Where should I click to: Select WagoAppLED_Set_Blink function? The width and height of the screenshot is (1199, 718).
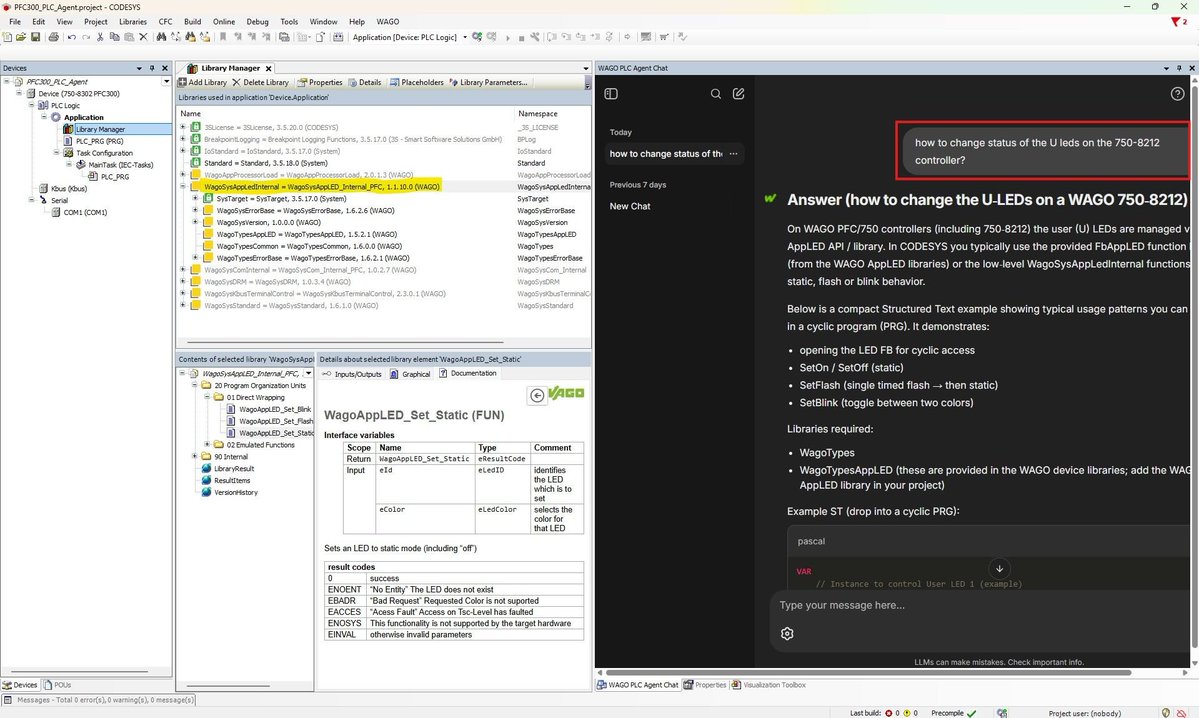click(x=275, y=409)
